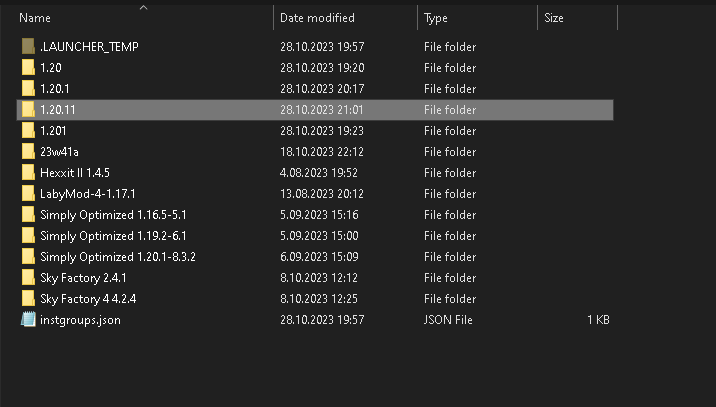Click the 23w41a folder icon

tap(28, 152)
